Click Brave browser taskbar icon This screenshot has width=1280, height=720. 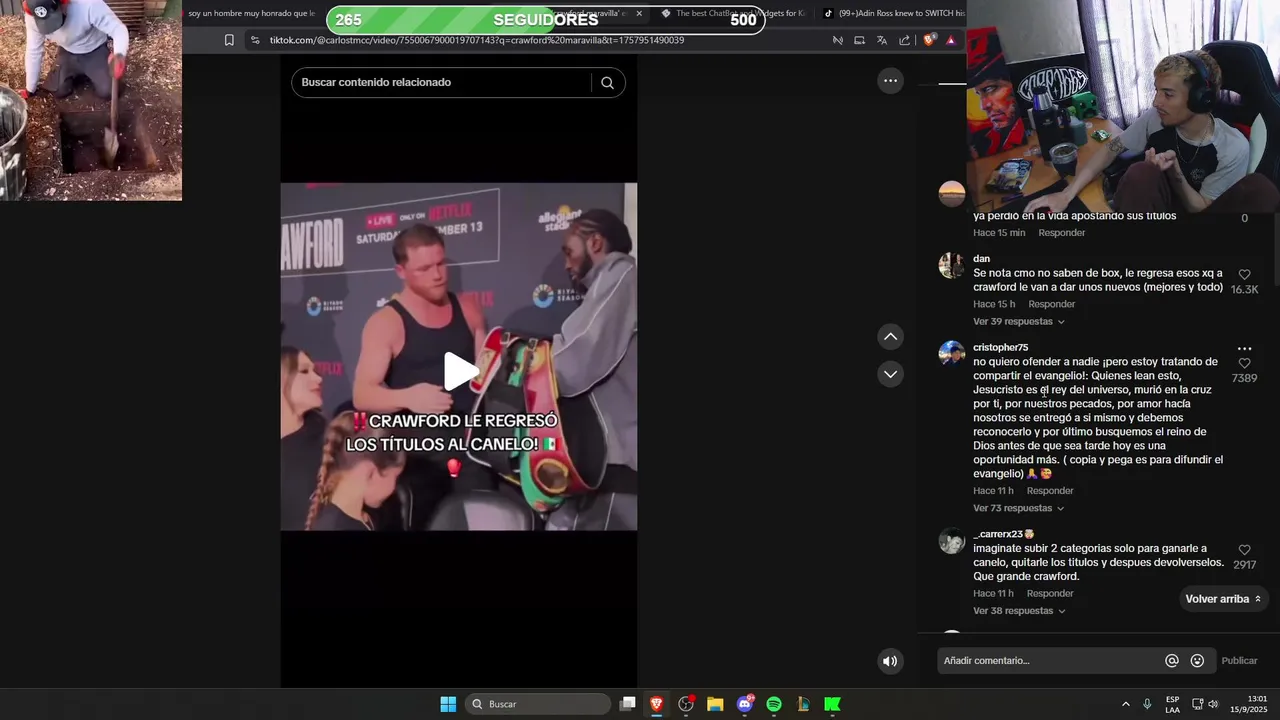click(656, 704)
